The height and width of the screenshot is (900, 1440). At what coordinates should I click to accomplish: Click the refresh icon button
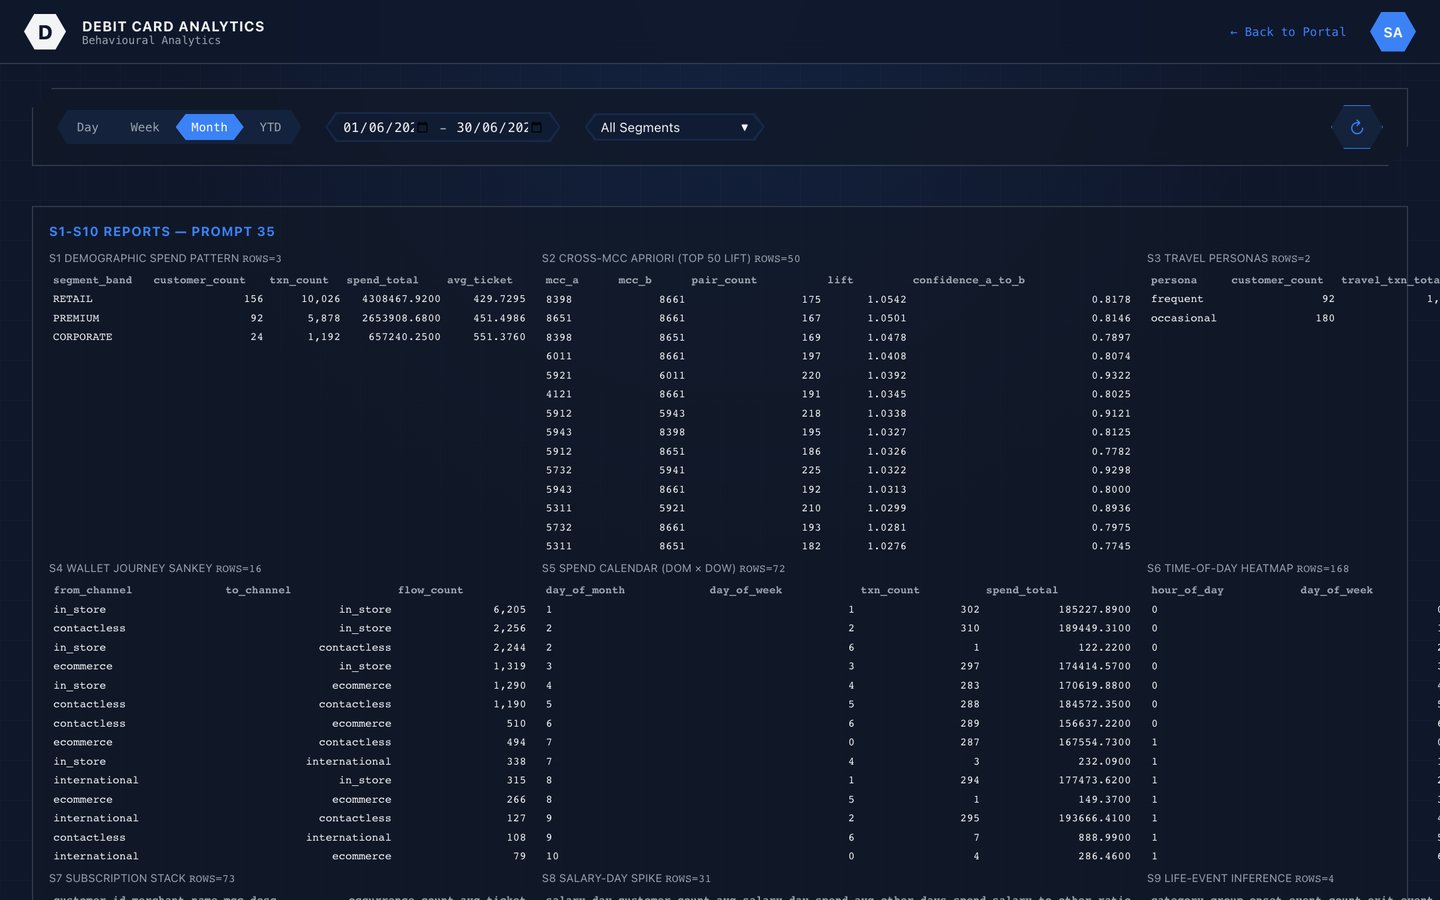click(x=1357, y=127)
